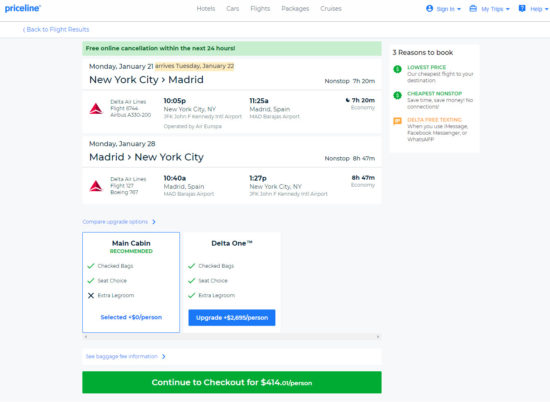Click Delta logo for New York to Madrid flight

[96, 109]
